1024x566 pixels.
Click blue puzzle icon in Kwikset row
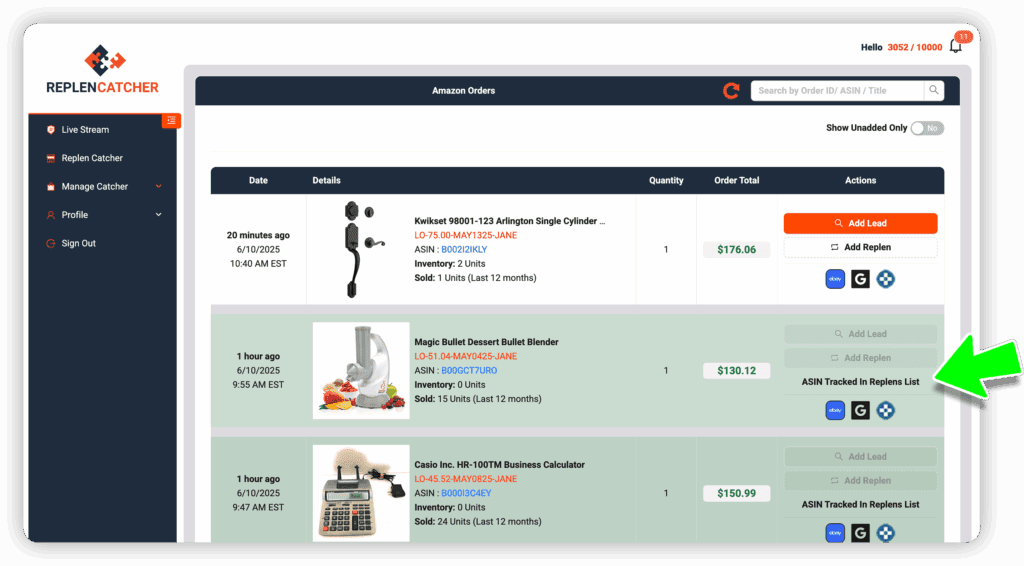pos(886,279)
